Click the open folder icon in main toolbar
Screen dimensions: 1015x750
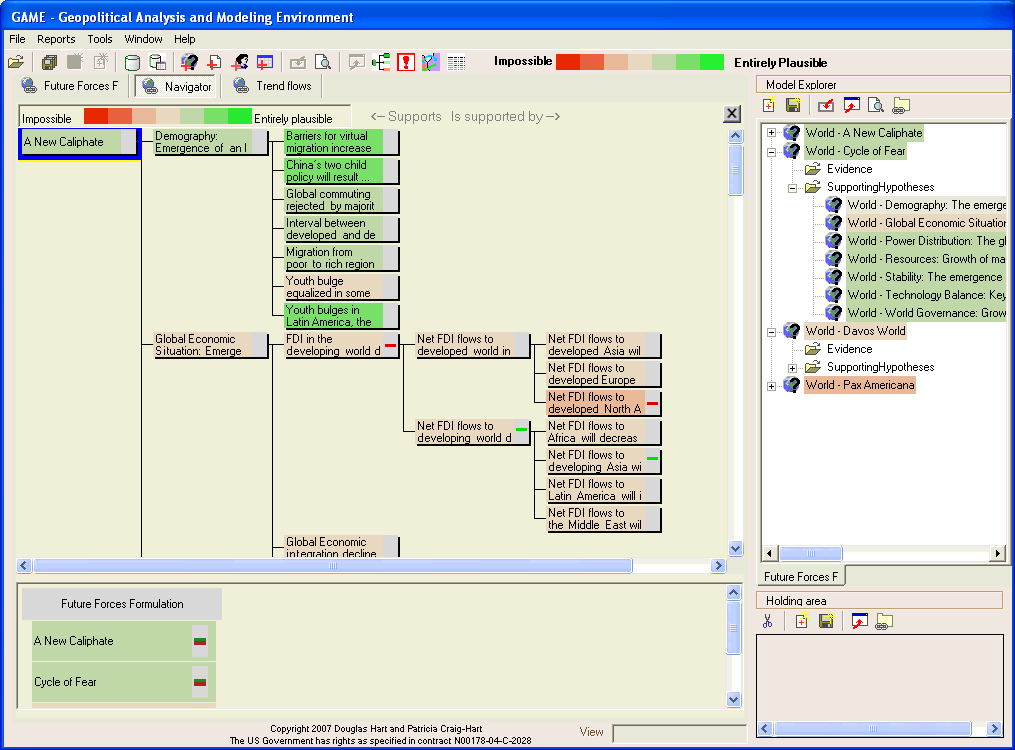(x=16, y=62)
